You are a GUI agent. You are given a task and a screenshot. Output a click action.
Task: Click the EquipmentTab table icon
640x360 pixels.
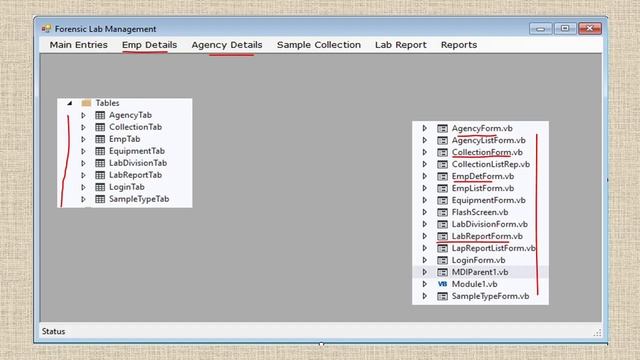(100, 151)
